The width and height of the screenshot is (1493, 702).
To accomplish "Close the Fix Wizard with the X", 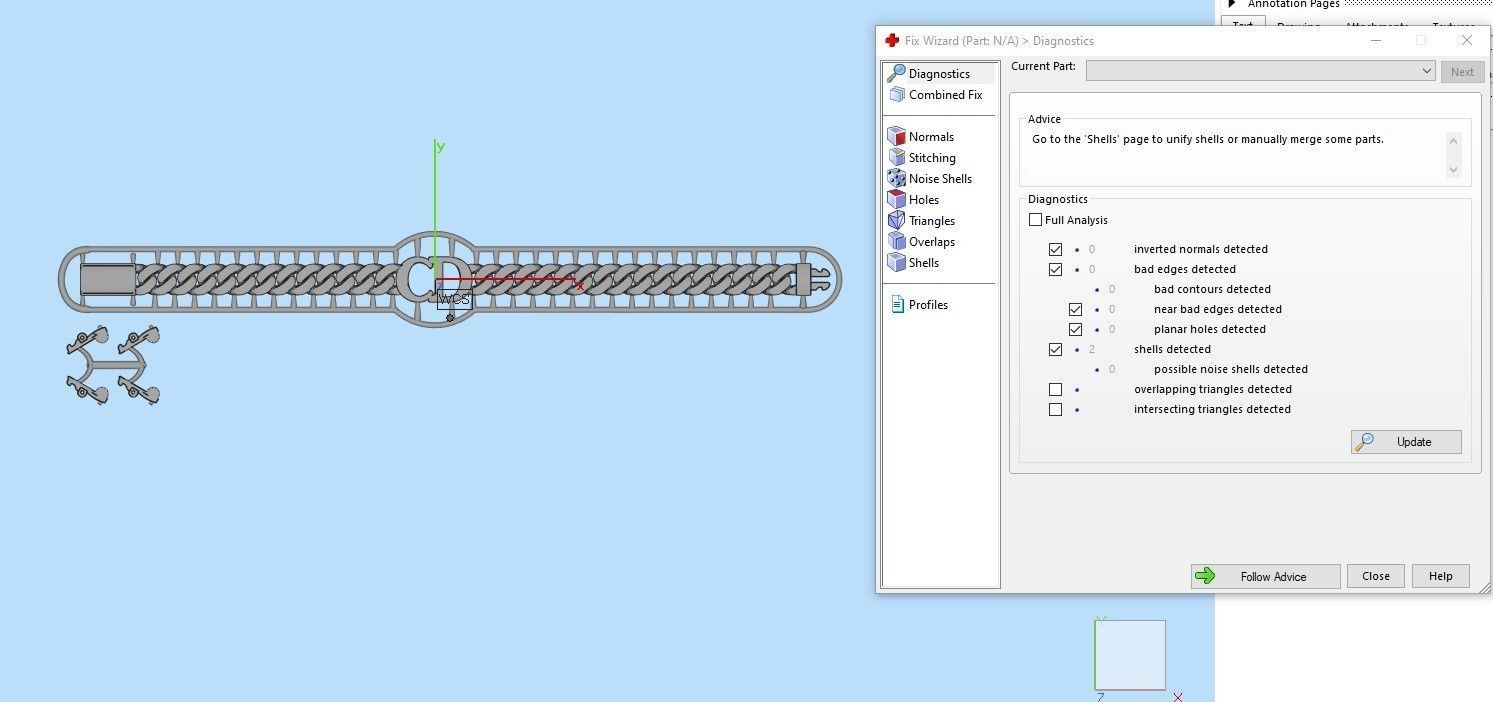I will click(x=1466, y=41).
